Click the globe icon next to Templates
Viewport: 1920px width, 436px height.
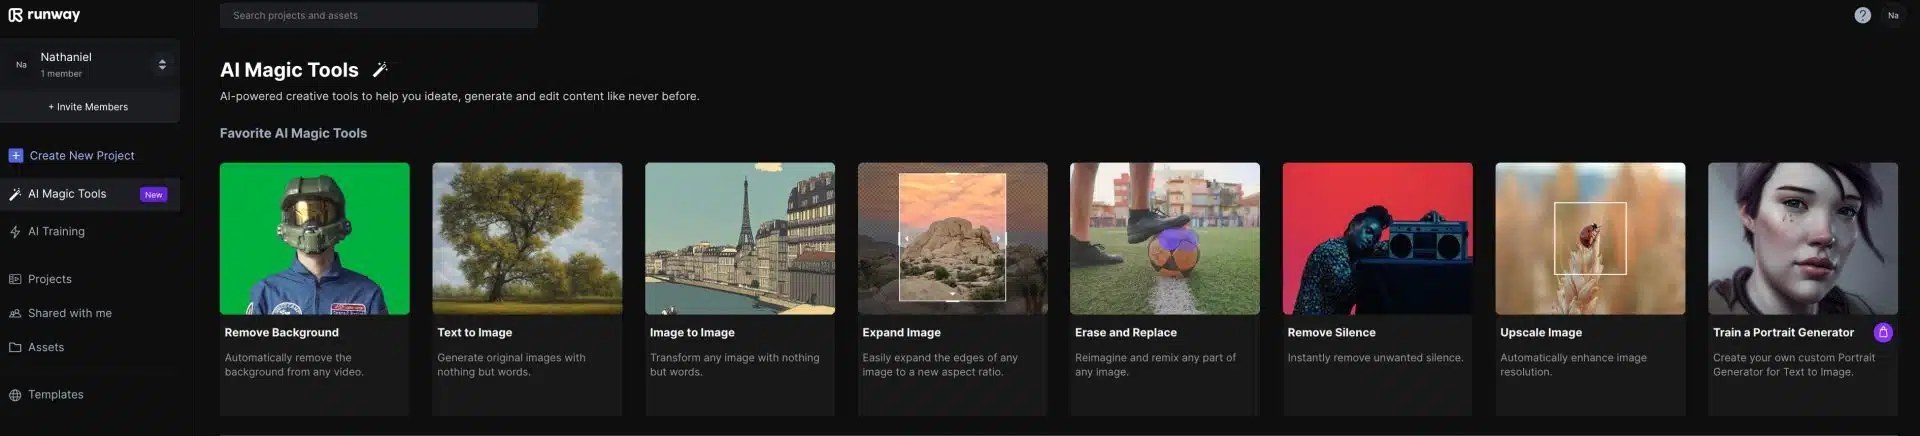tap(15, 395)
